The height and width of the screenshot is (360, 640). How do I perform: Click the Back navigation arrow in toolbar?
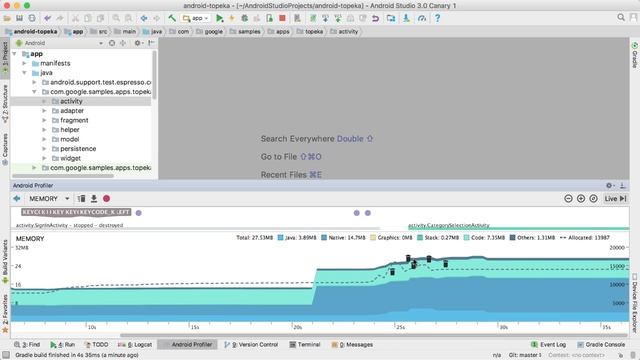(x=144, y=18)
